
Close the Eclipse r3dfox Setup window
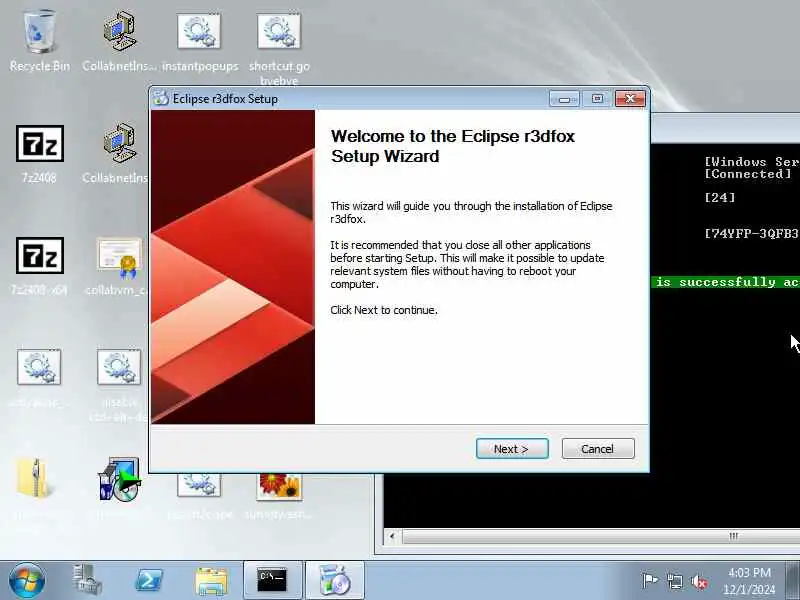click(630, 98)
